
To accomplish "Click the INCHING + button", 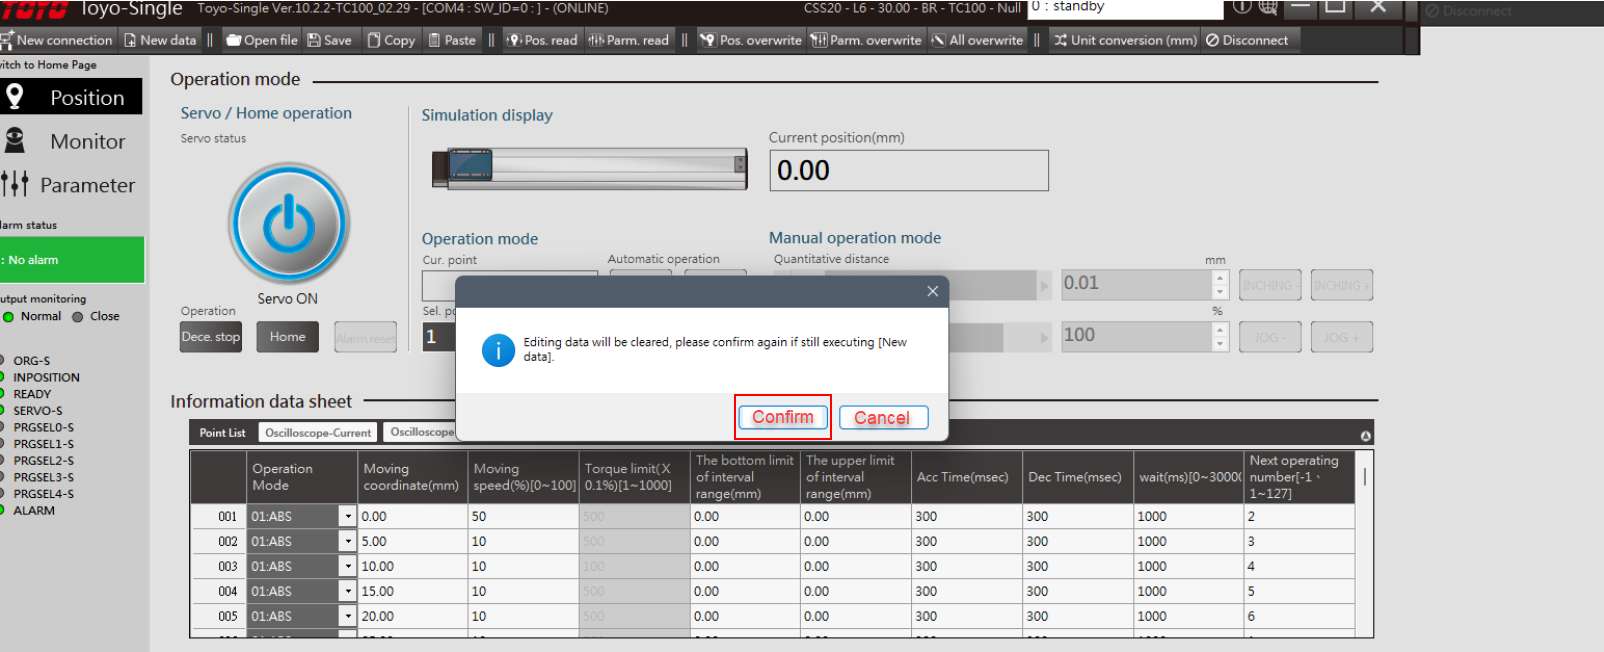I will point(1342,285).
